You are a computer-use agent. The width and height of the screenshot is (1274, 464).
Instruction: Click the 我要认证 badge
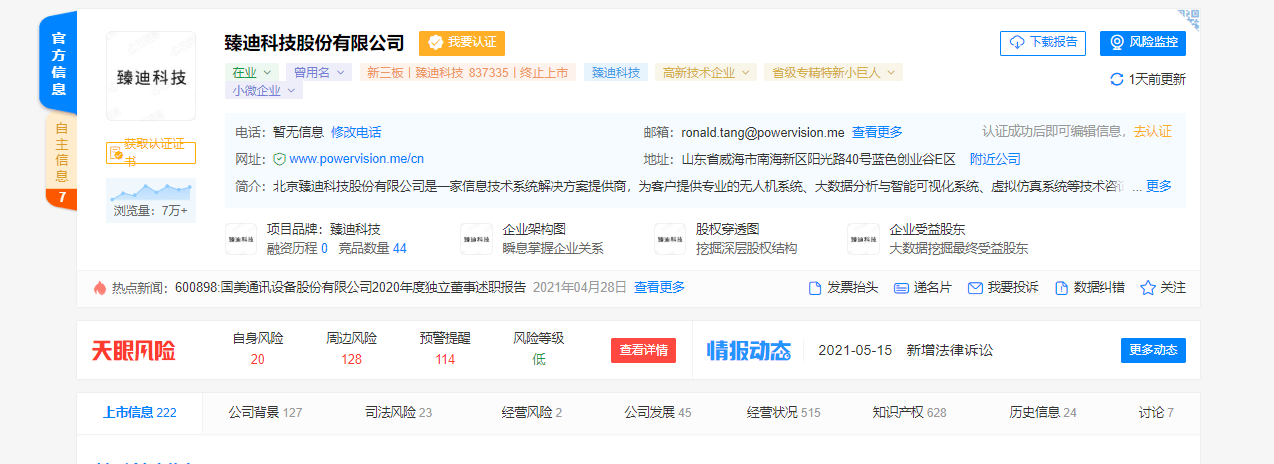click(x=462, y=42)
